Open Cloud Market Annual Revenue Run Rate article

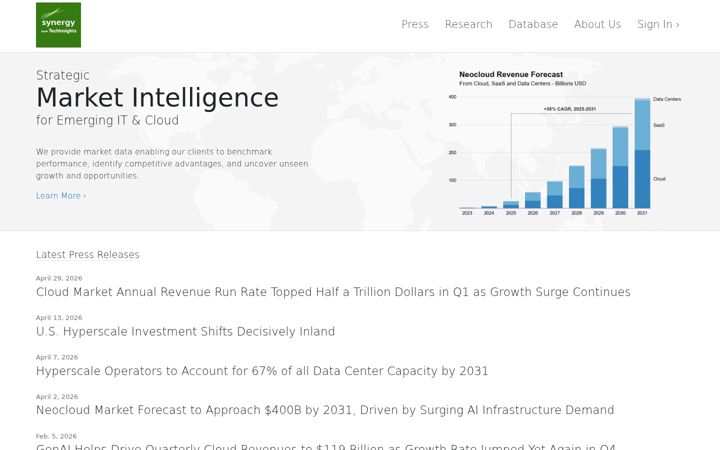pos(333,292)
